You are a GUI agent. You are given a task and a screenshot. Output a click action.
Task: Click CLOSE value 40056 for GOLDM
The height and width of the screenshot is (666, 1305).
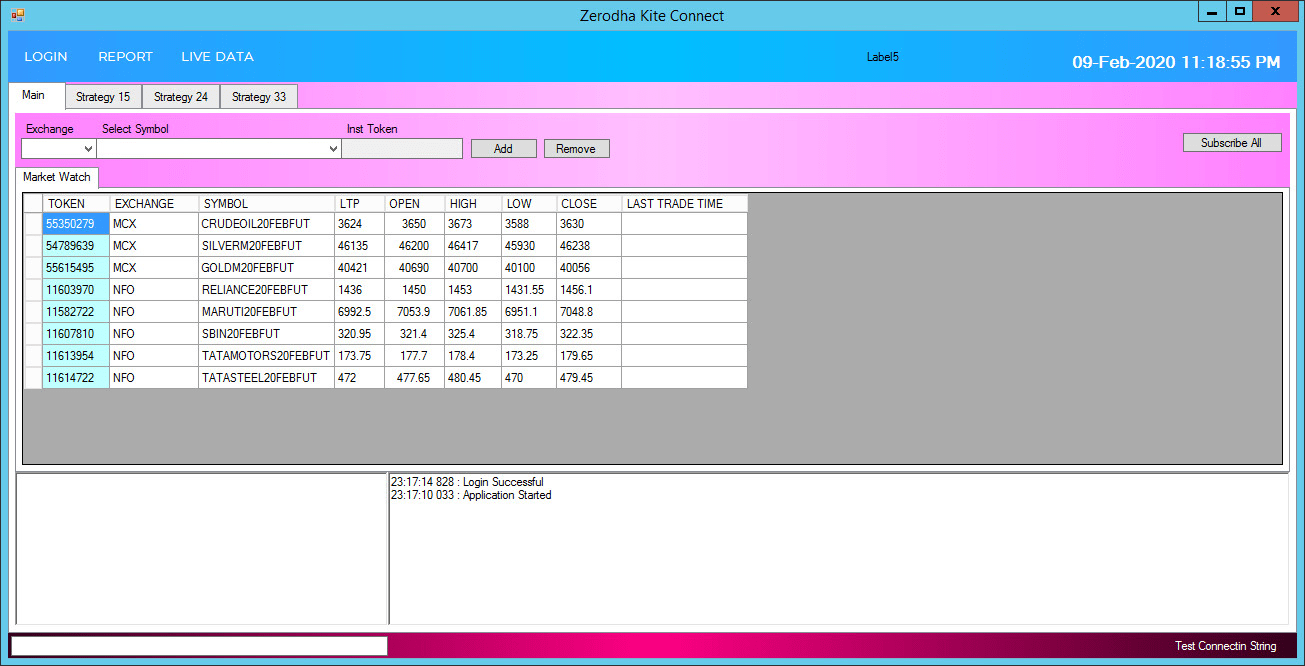(x=589, y=268)
